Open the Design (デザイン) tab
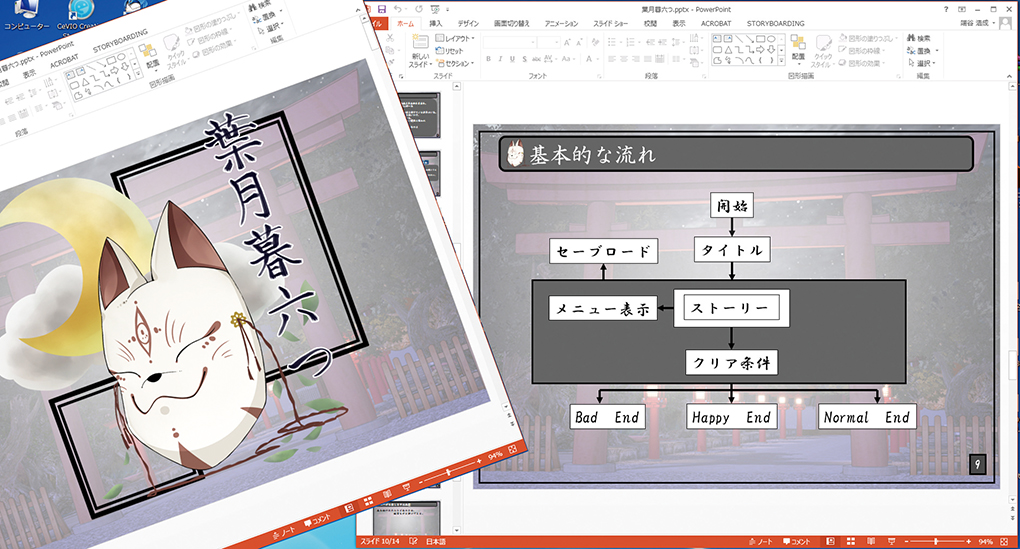The height and width of the screenshot is (549, 1020). [x=468, y=23]
